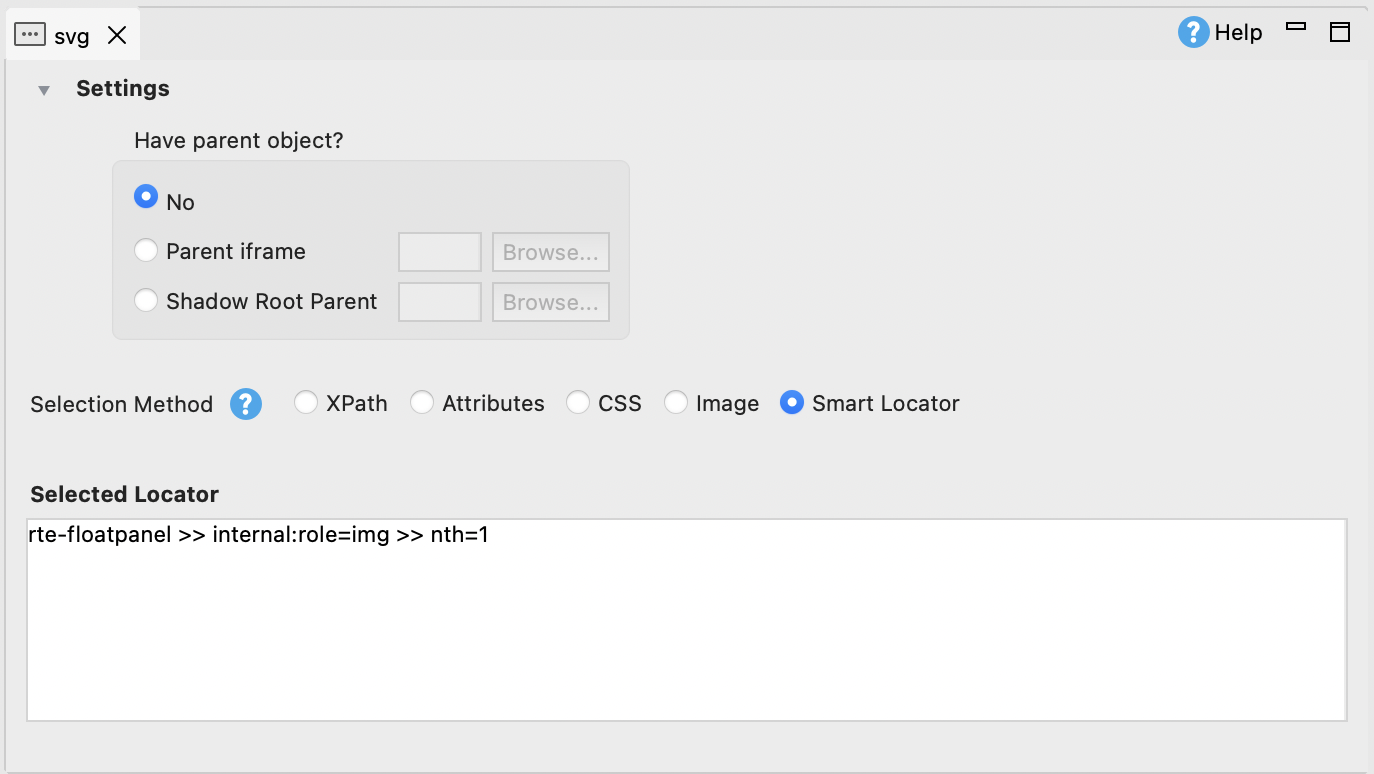Click the maximize panel icon top right

(1340, 32)
